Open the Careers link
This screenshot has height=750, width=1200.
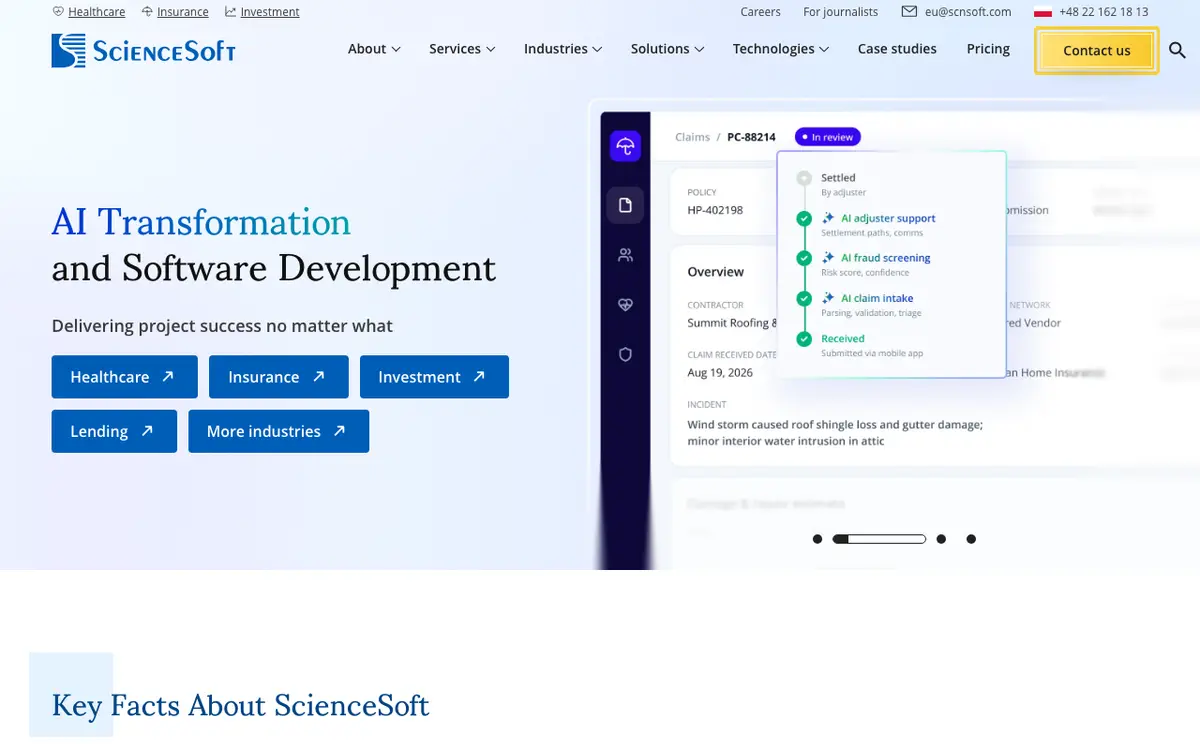760,12
